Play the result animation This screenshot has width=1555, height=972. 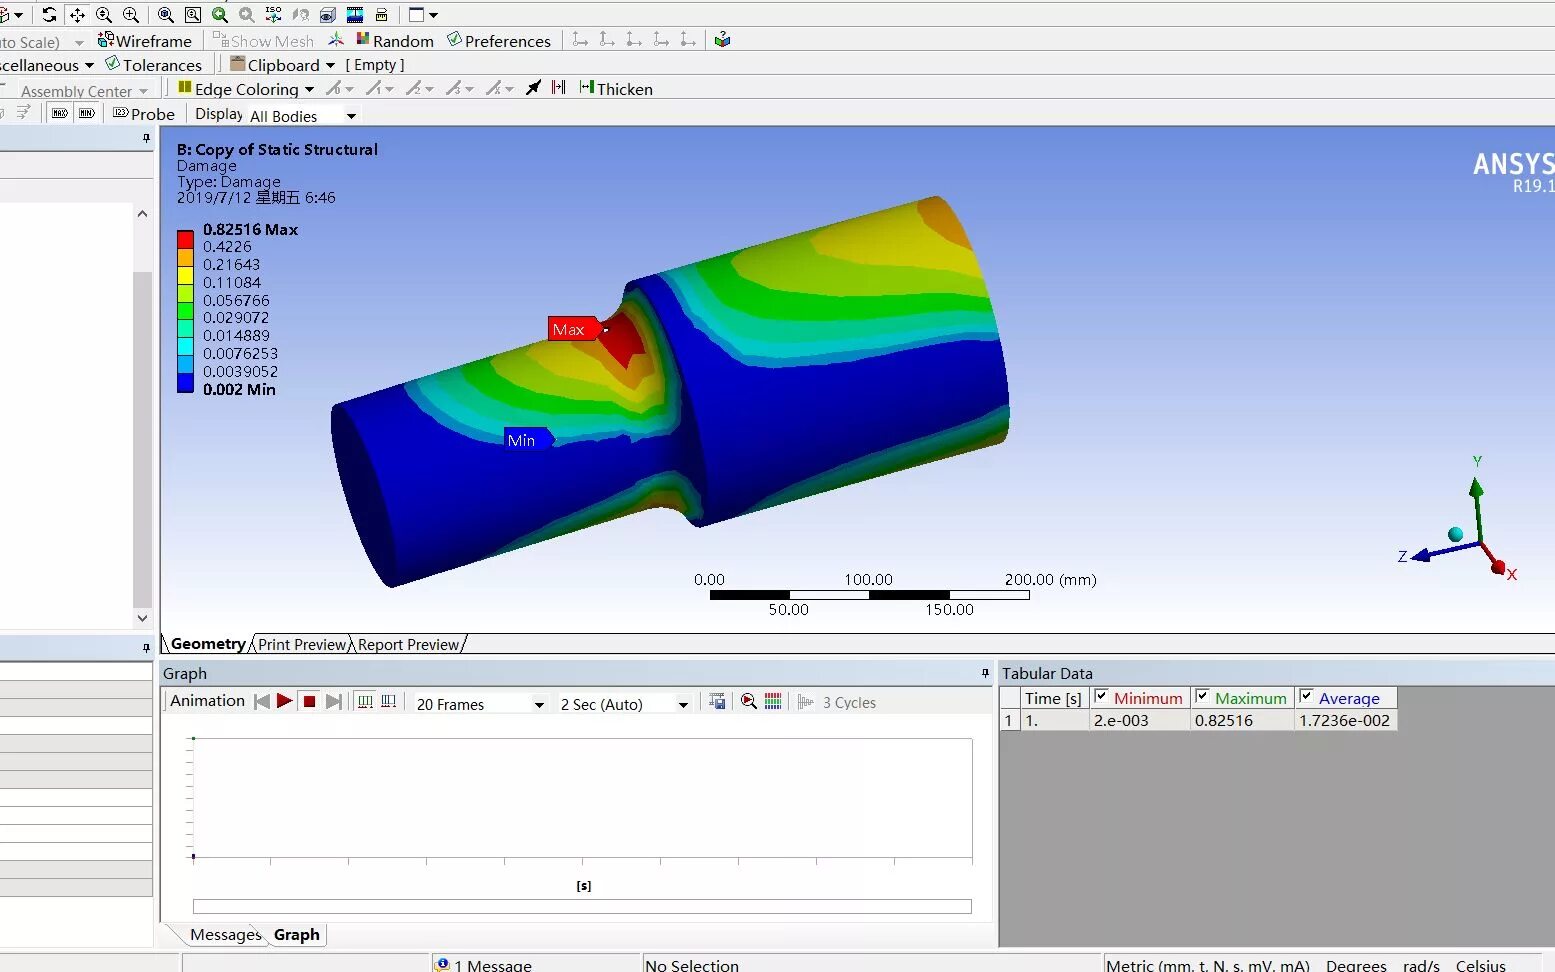(284, 701)
